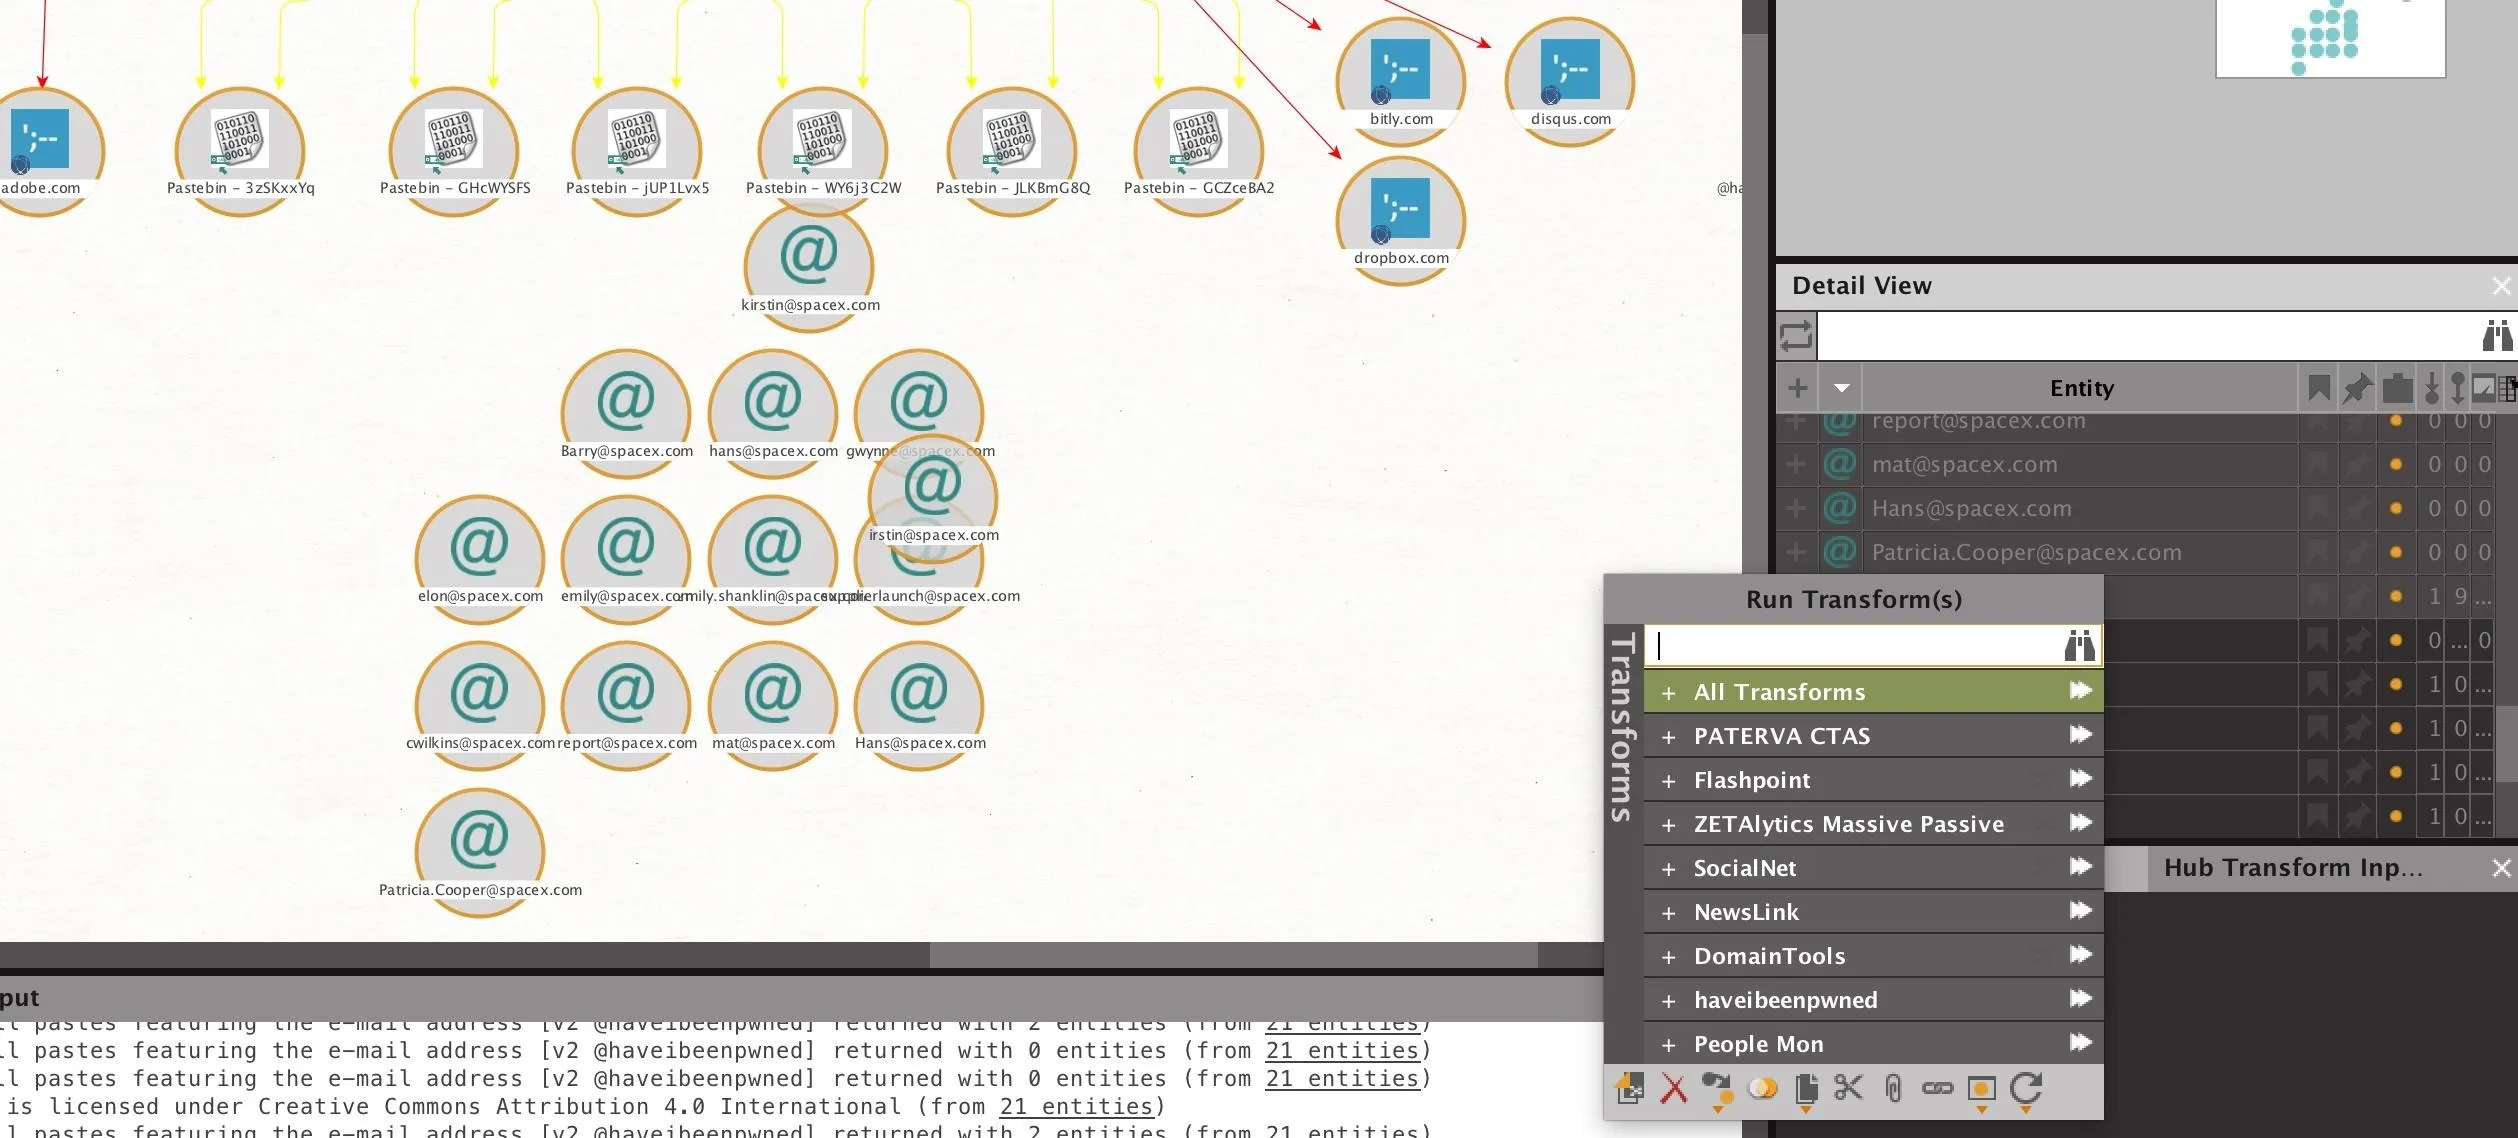Screen dimensions: 2518x1138
Task: Run all People Mon transforms with double arrow
Action: [x=2080, y=1042]
